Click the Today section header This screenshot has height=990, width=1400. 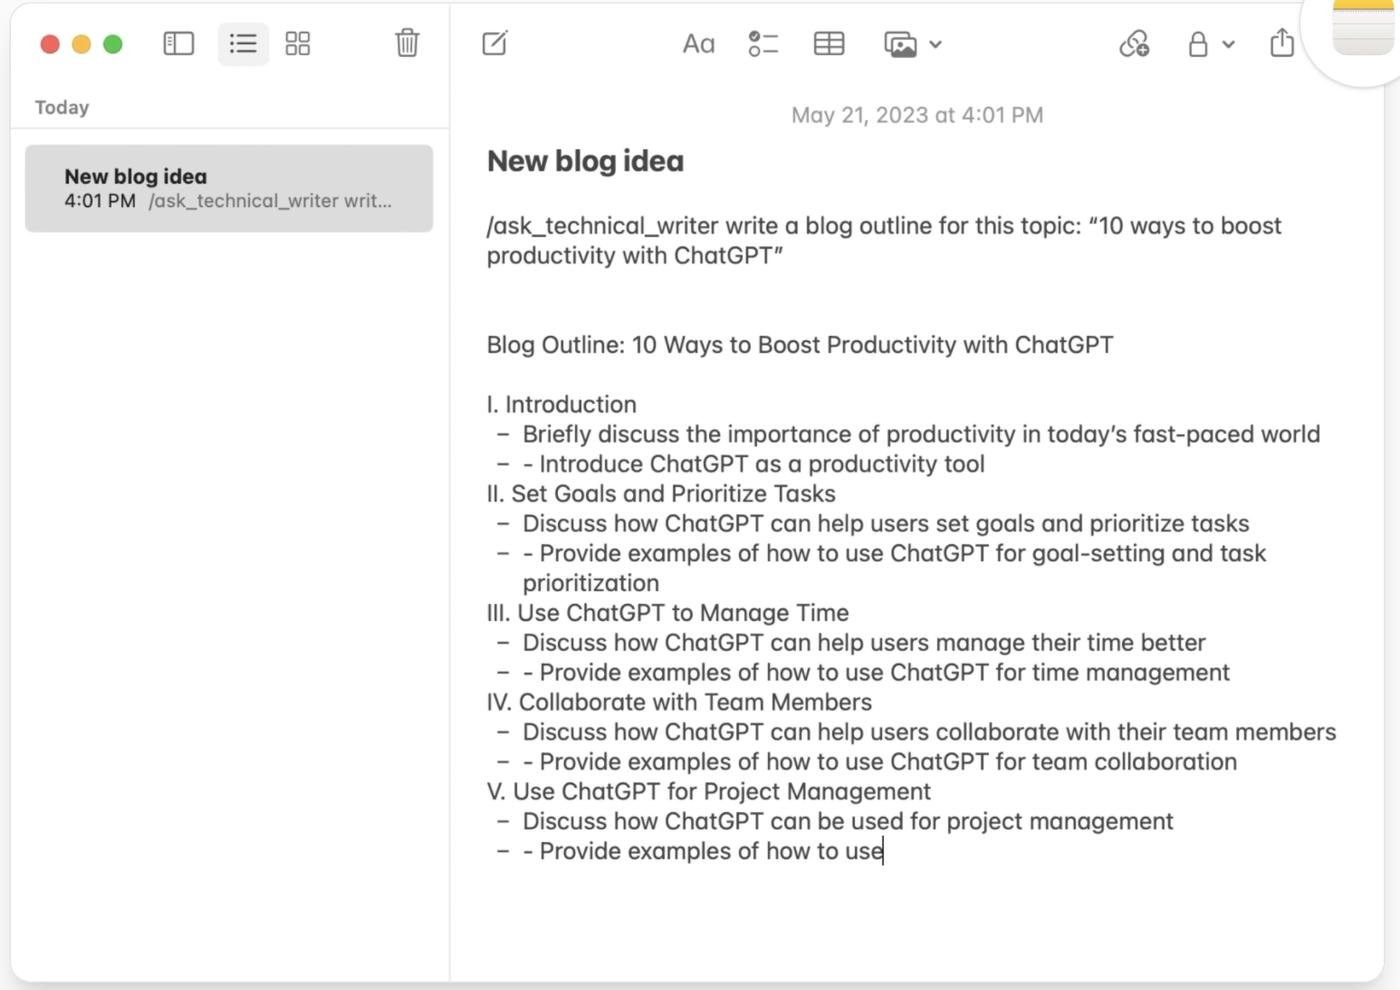coord(62,107)
